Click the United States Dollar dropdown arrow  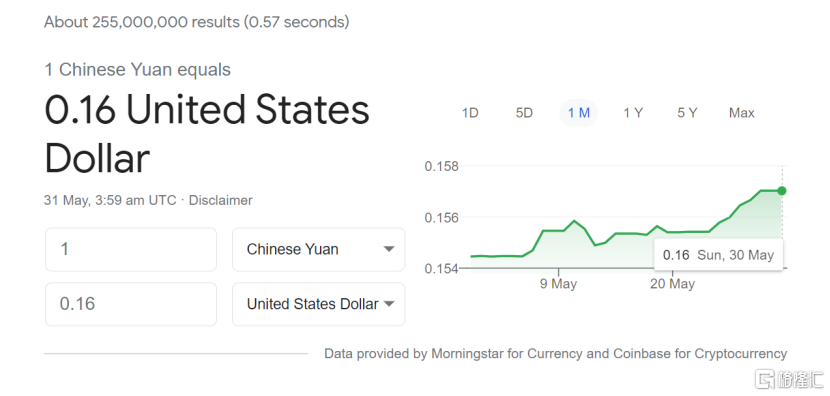coord(389,304)
